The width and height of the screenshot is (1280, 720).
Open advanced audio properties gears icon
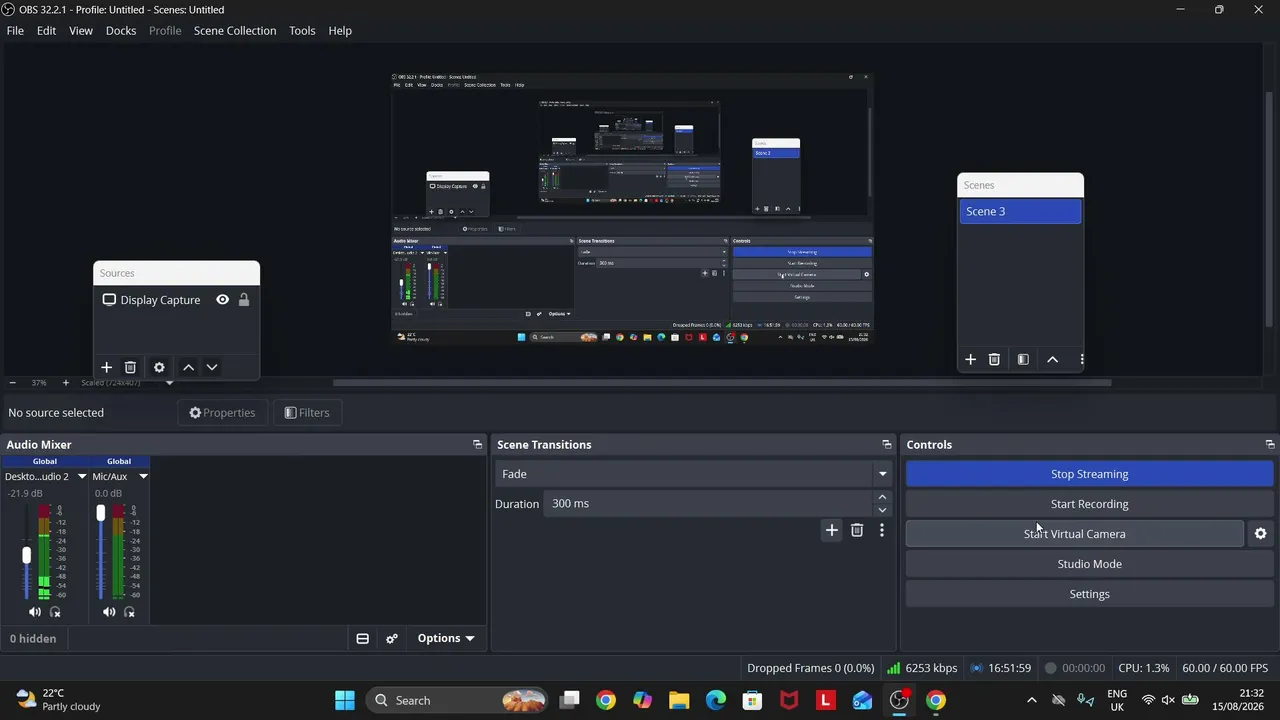pyautogui.click(x=392, y=638)
